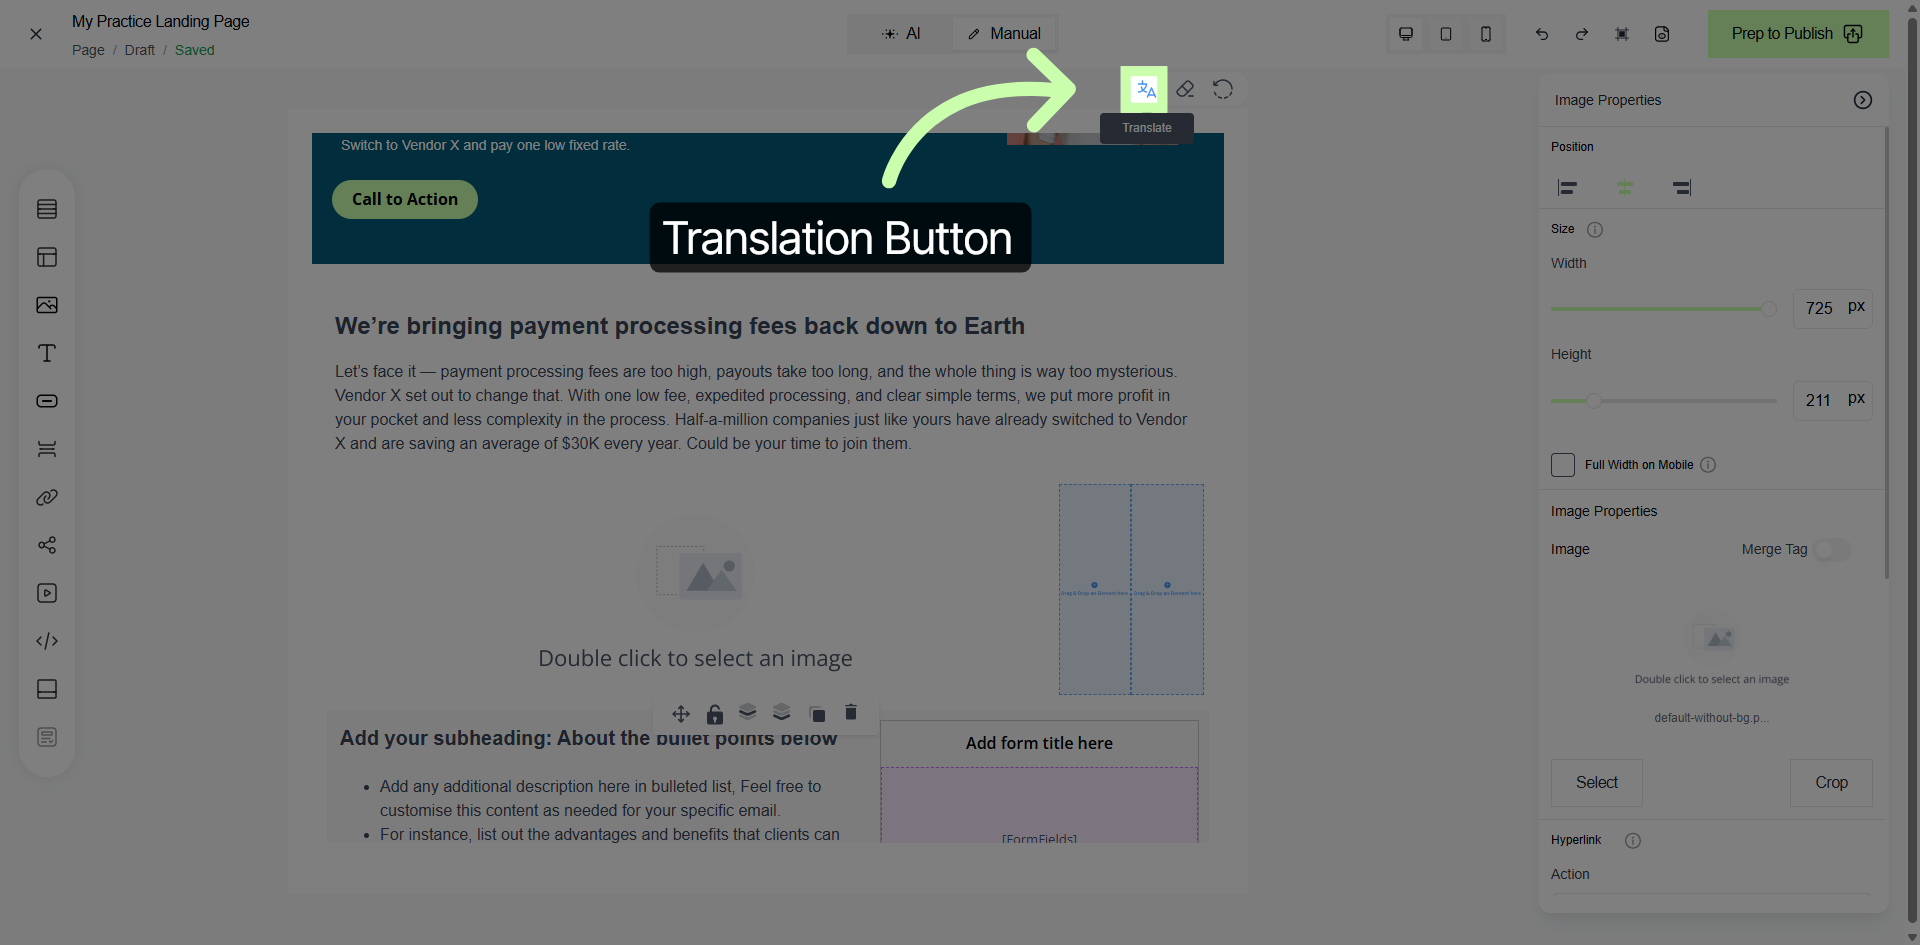Enable Full Width on Mobile checkbox
Image resolution: width=1920 pixels, height=945 pixels.
click(x=1563, y=465)
